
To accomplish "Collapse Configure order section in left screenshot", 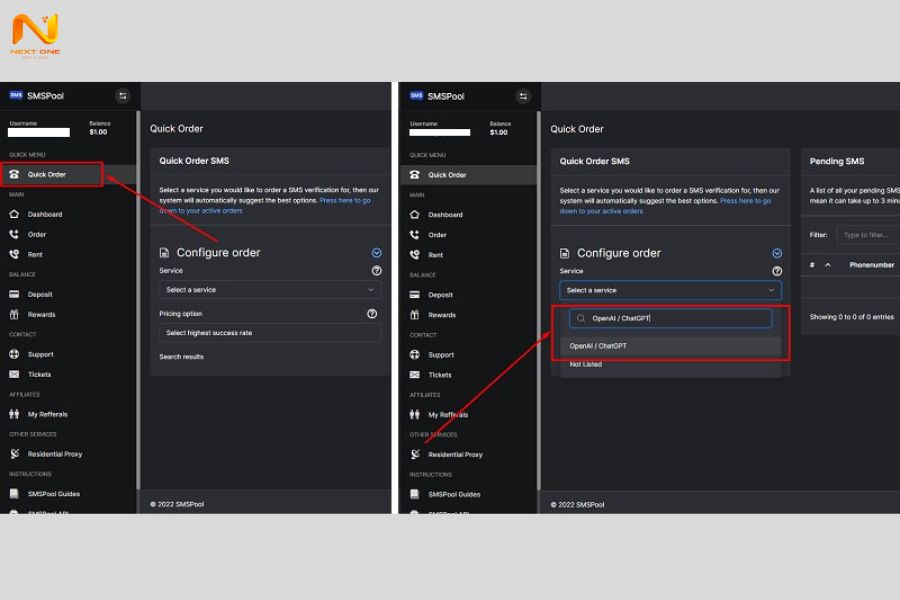I will (x=376, y=253).
